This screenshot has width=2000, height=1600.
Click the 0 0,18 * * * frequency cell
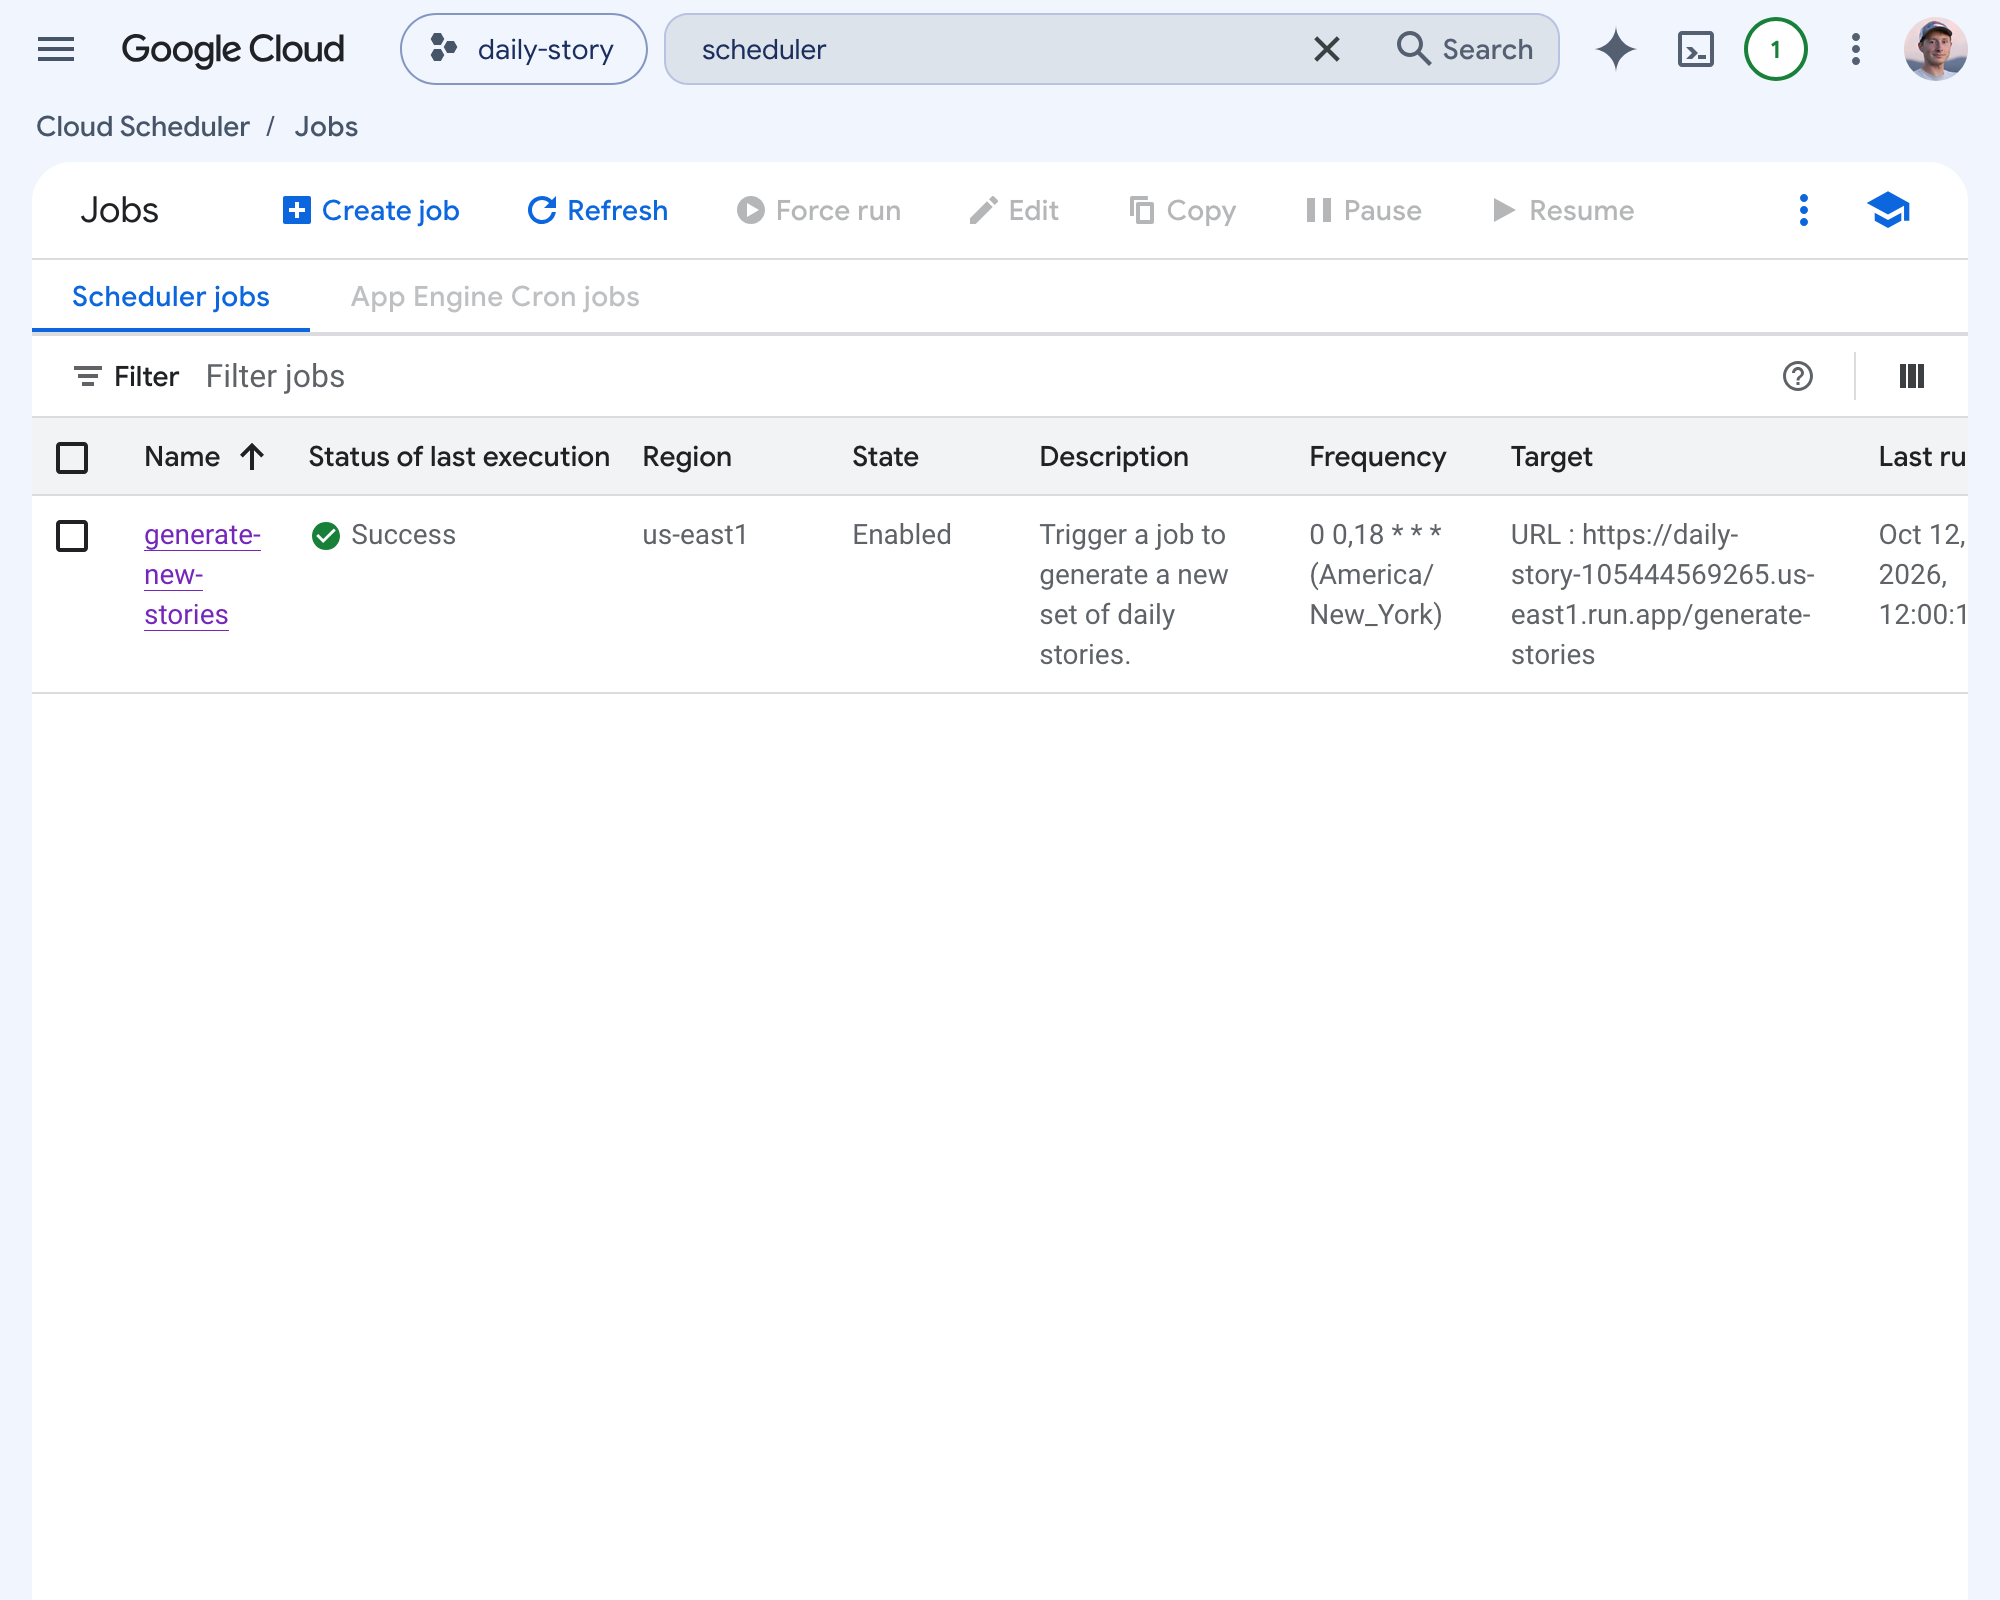1376,575
